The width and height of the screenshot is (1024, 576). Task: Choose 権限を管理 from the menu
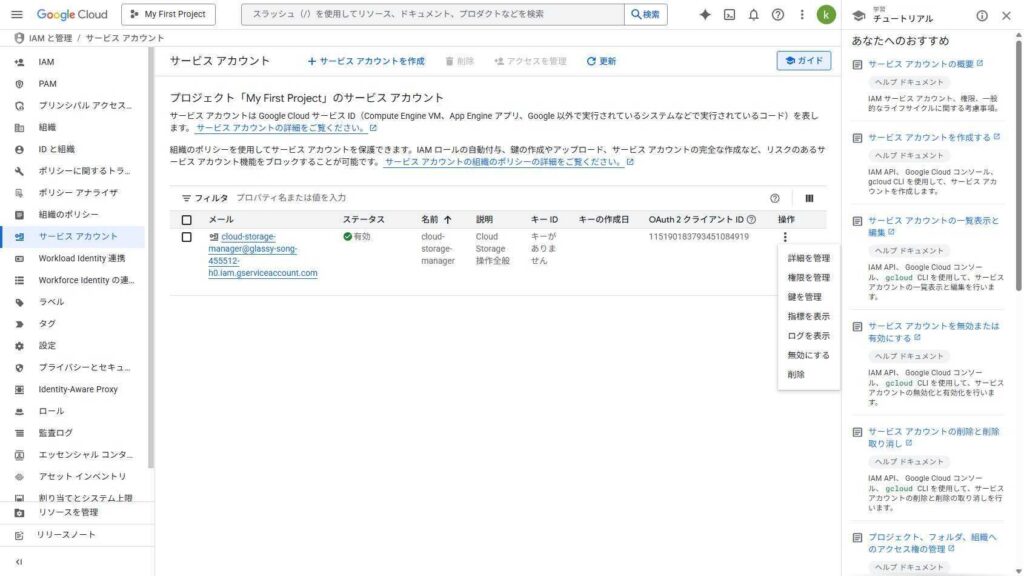[x=808, y=278]
